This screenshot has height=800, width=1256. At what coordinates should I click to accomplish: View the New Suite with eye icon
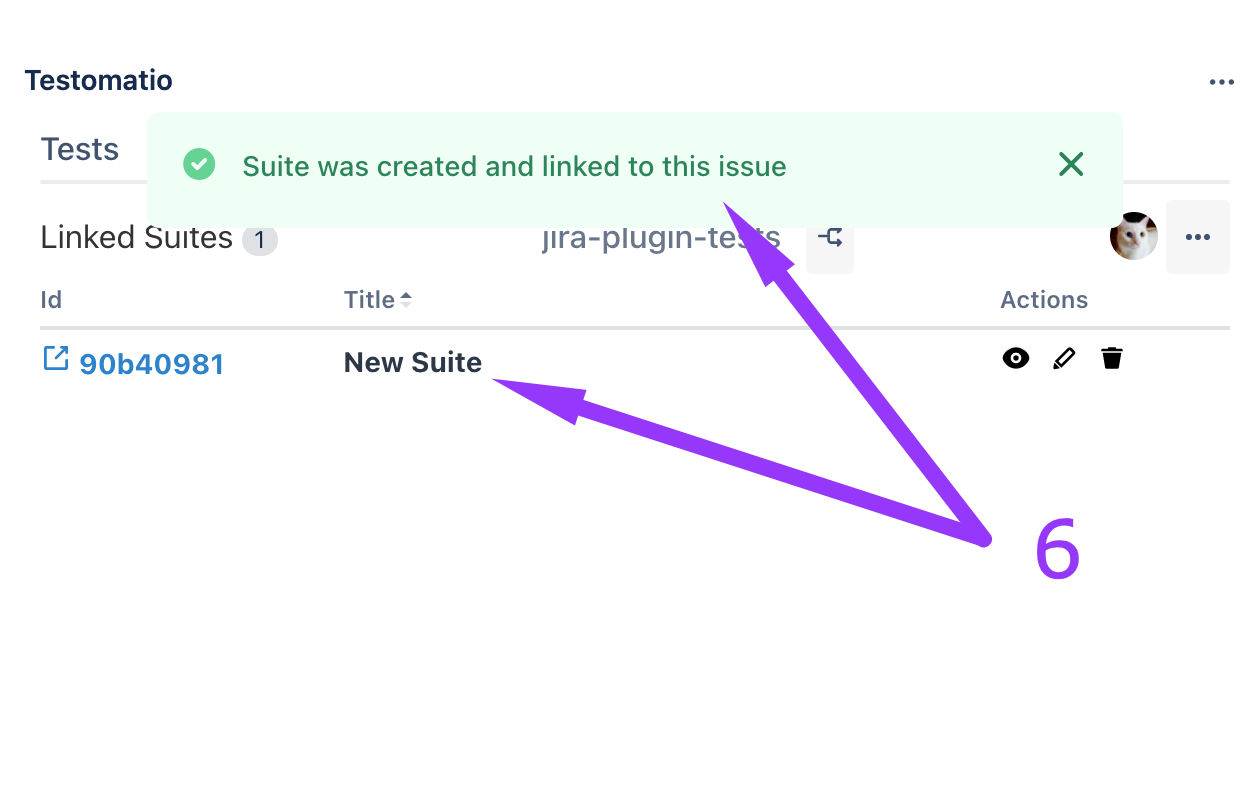click(1016, 358)
